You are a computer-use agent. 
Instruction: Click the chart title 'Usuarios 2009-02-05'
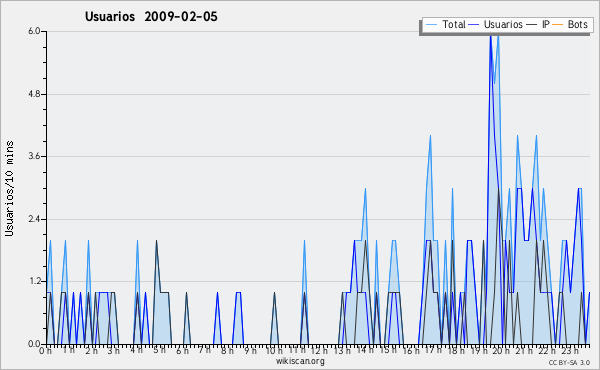151,17
